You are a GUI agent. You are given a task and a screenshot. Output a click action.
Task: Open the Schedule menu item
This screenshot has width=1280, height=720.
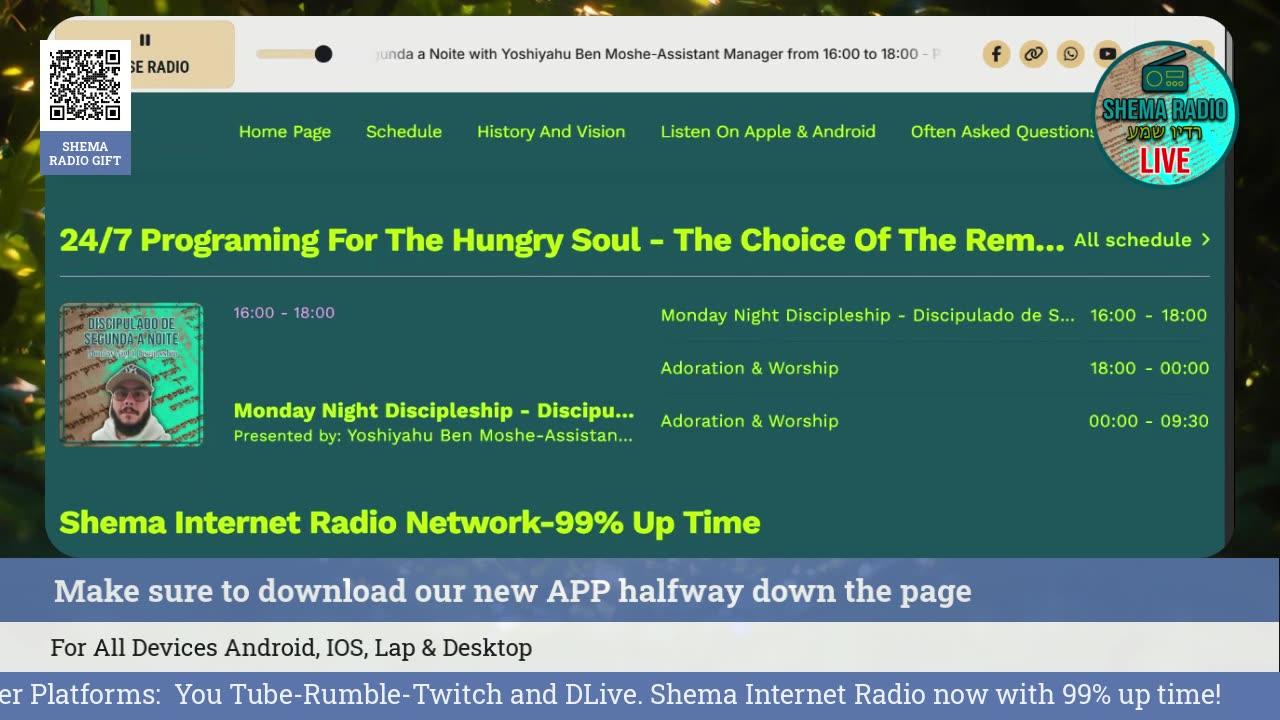404,132
